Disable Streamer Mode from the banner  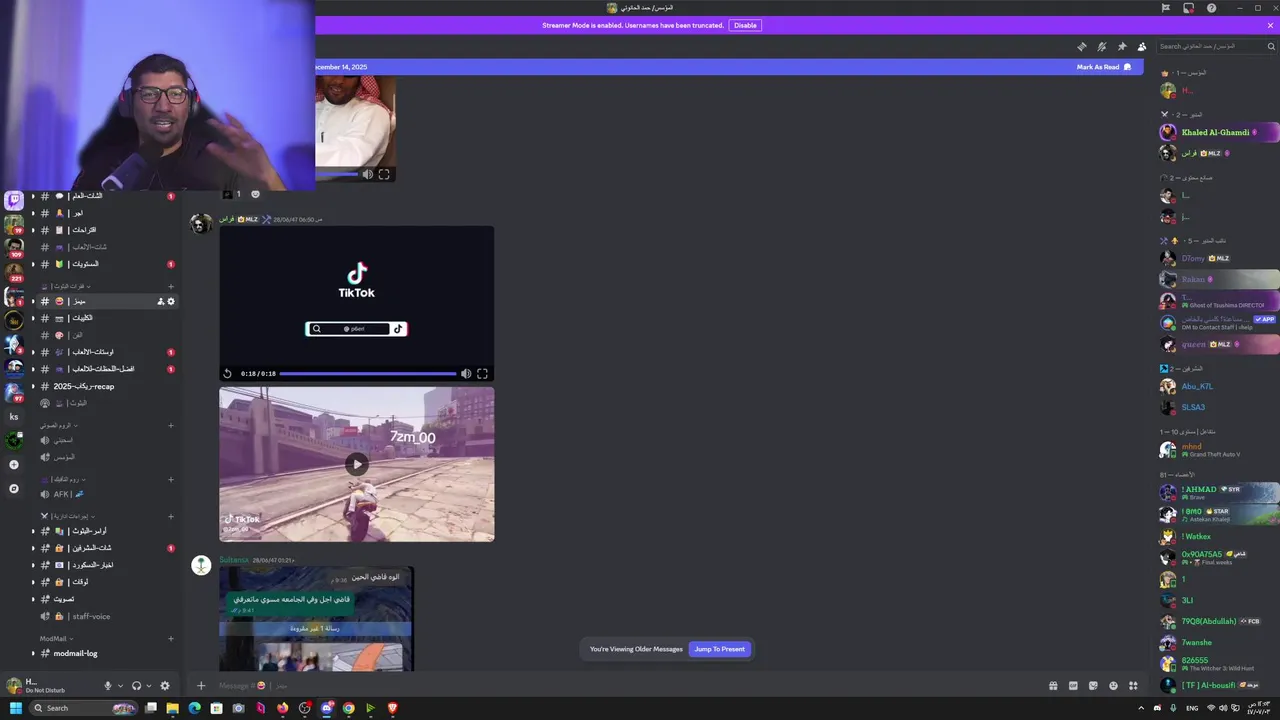point(745,25)
